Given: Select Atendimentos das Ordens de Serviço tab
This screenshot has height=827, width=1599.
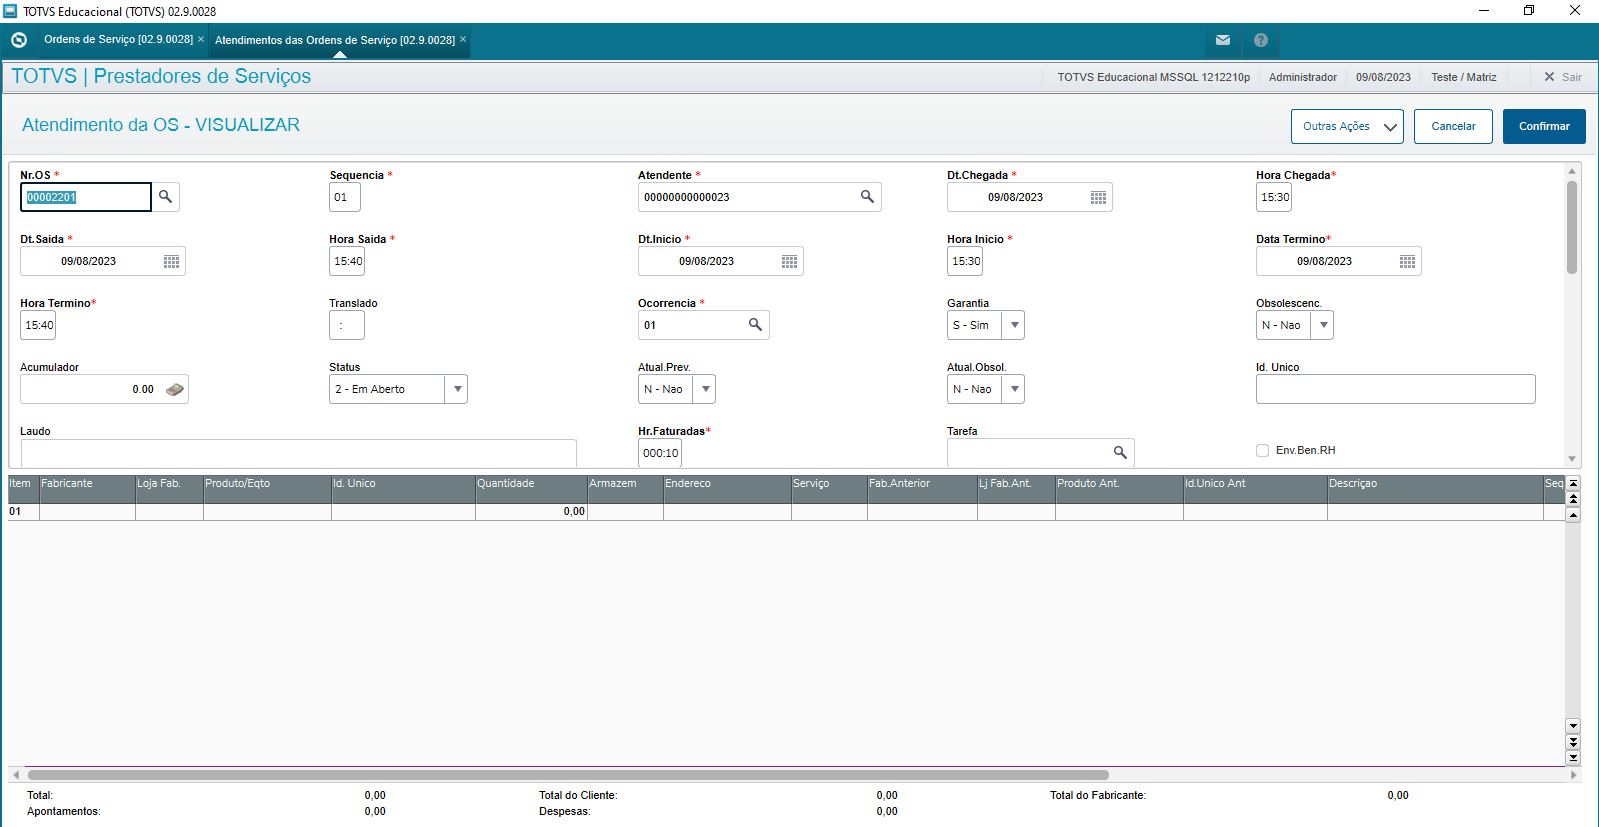Looking at the screenshot, I should 335,40.
